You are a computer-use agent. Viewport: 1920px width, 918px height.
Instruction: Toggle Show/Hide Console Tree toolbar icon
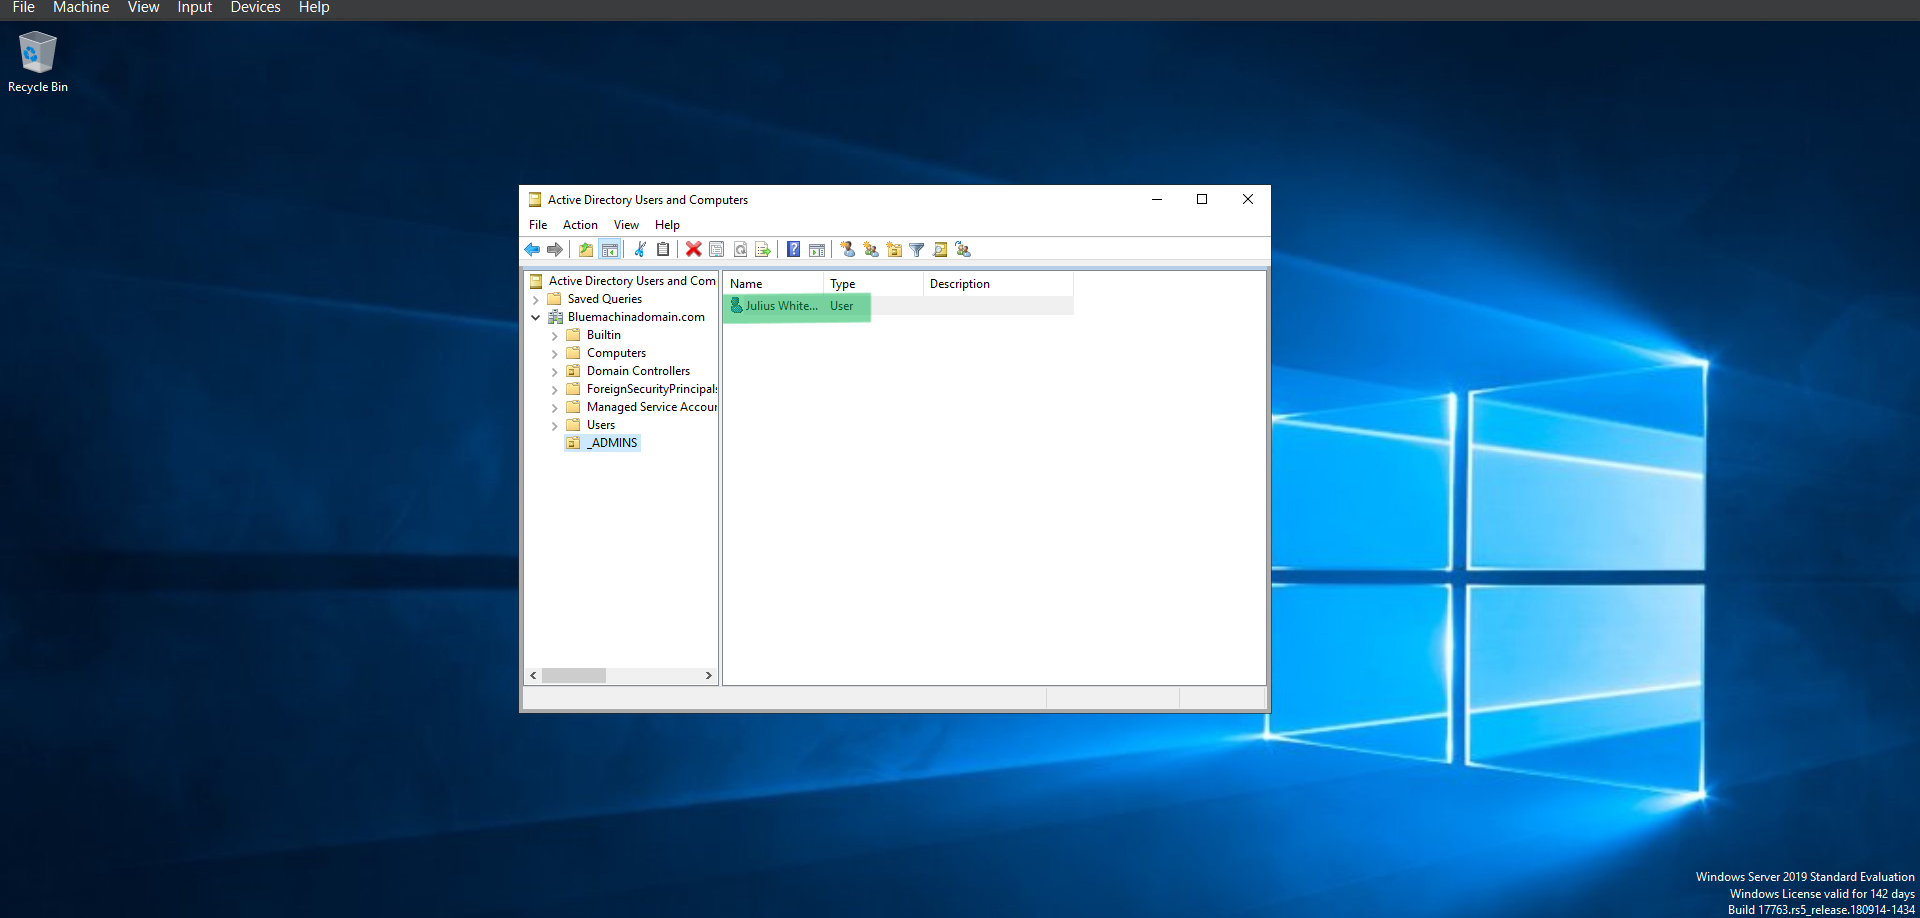click(610, 249)
